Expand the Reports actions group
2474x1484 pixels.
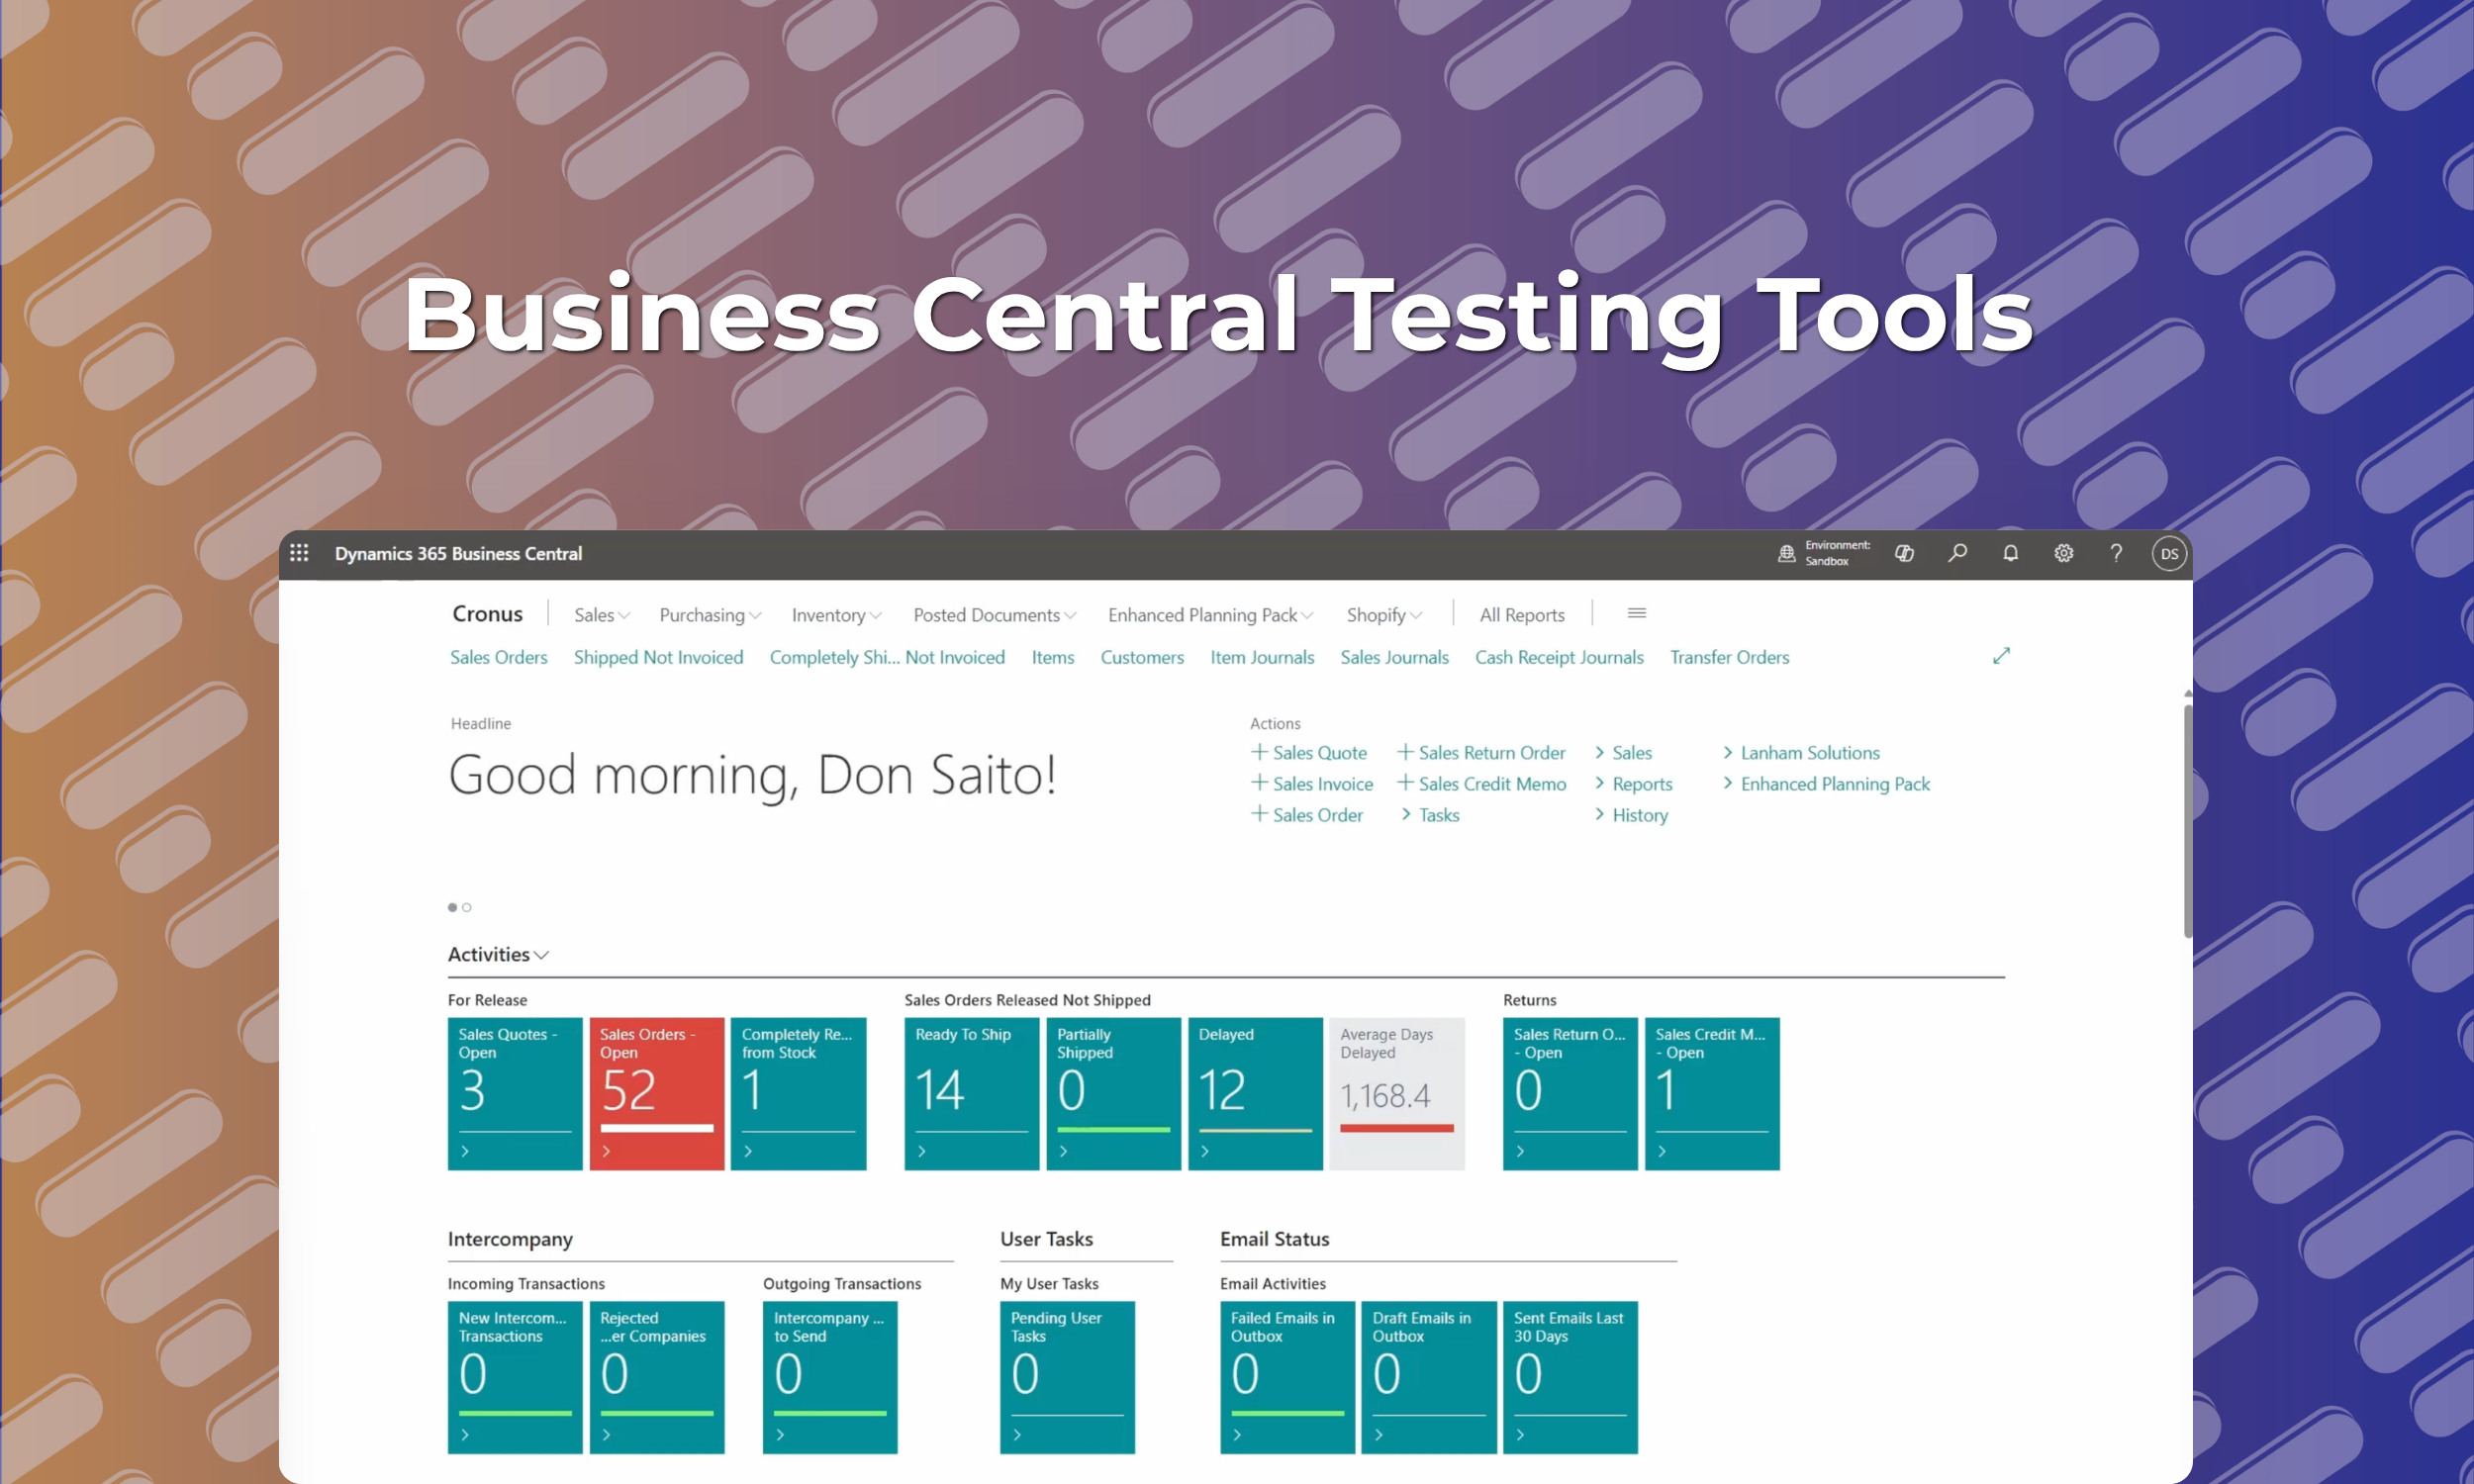[x=1633, y=784]
